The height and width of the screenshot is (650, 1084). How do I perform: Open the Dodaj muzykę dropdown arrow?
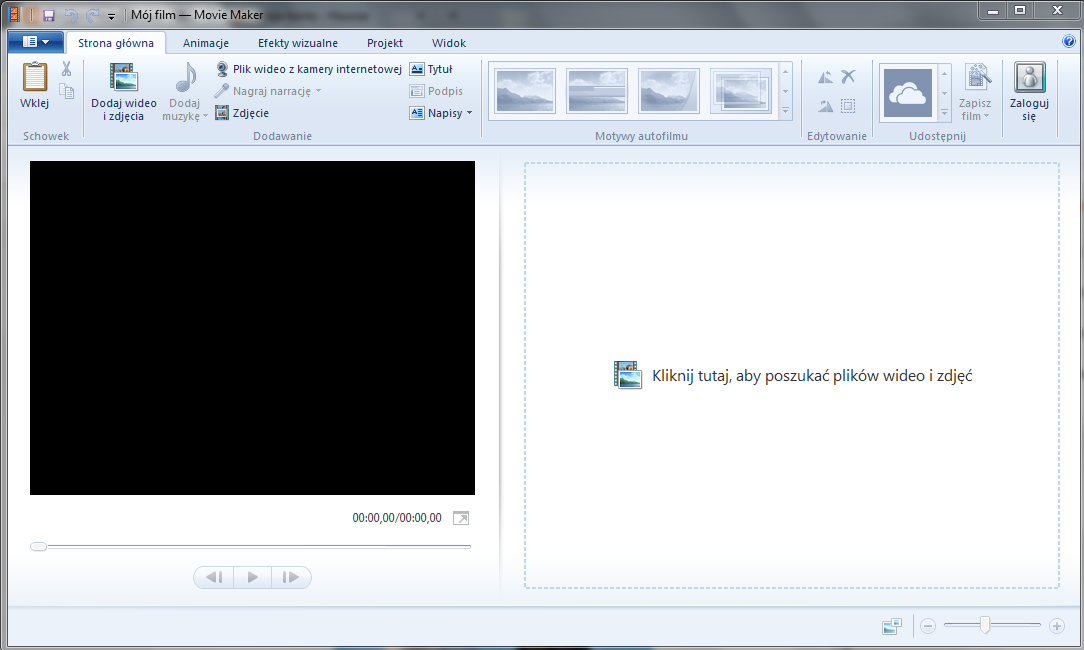click(205, 116)
